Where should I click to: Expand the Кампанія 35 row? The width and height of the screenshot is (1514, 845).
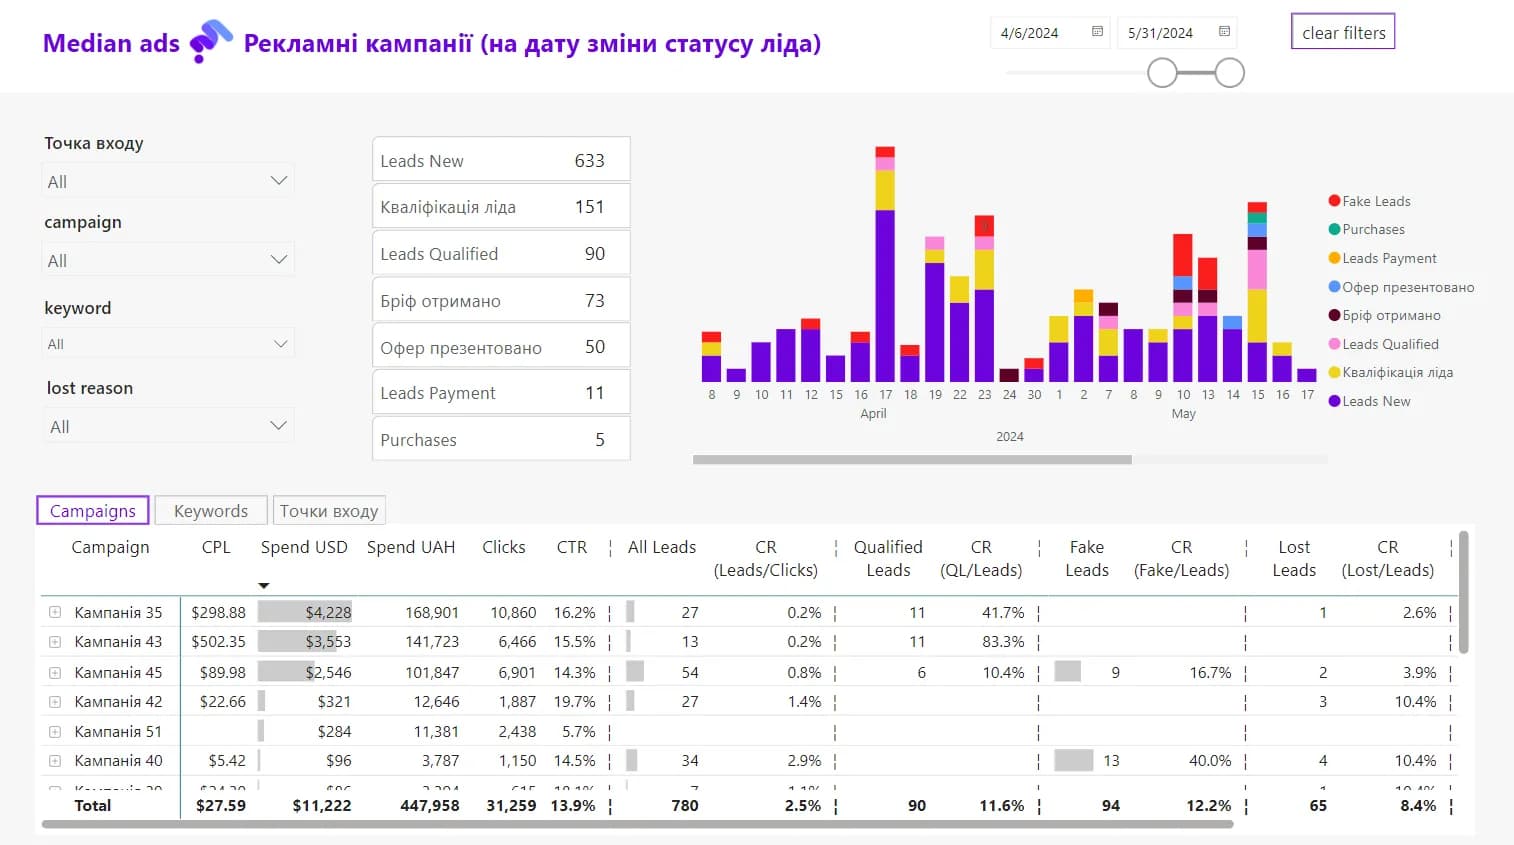pyautogui.click(x=55, y=613)
